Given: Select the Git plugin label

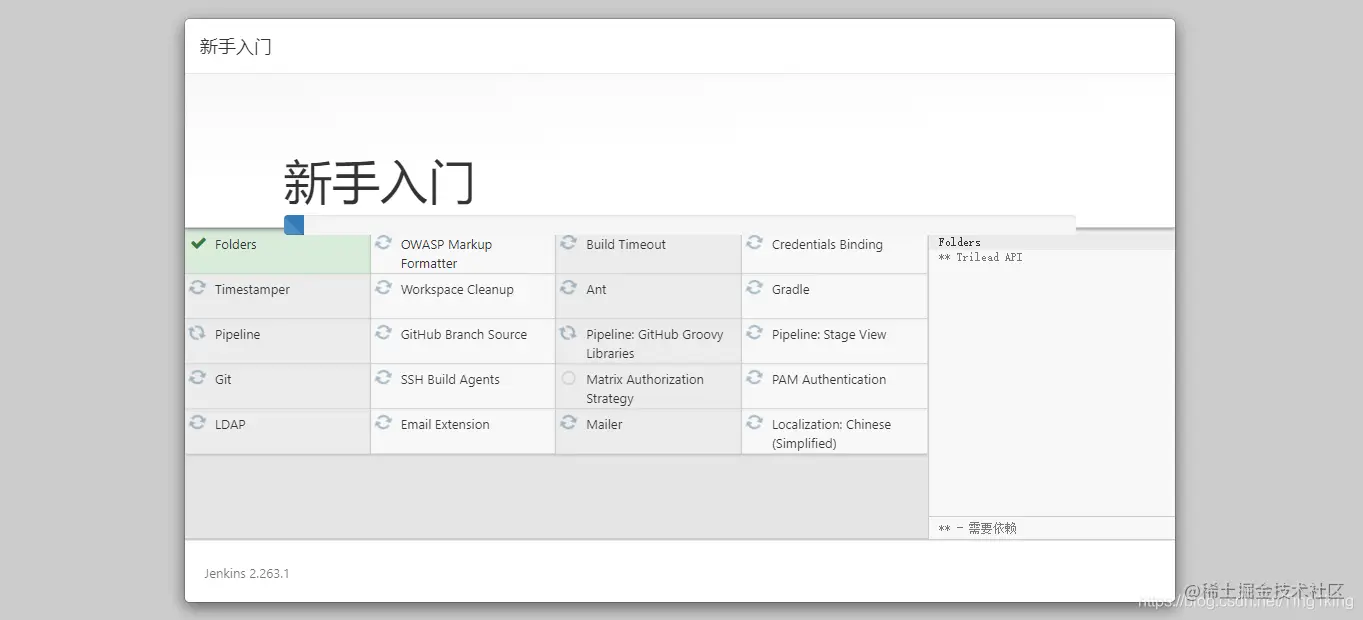Looking at the screenshot, I should pyautogui.click(x=223, y=379).
